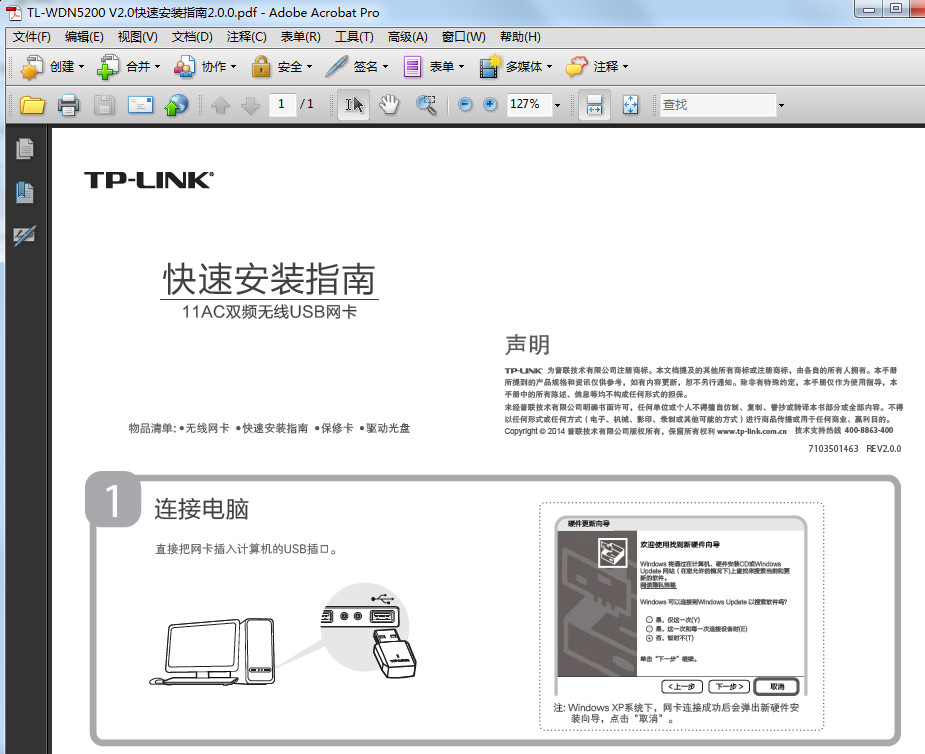Activate the Select text cursor tool
This screenshot has height=754, width=925.
354,105
